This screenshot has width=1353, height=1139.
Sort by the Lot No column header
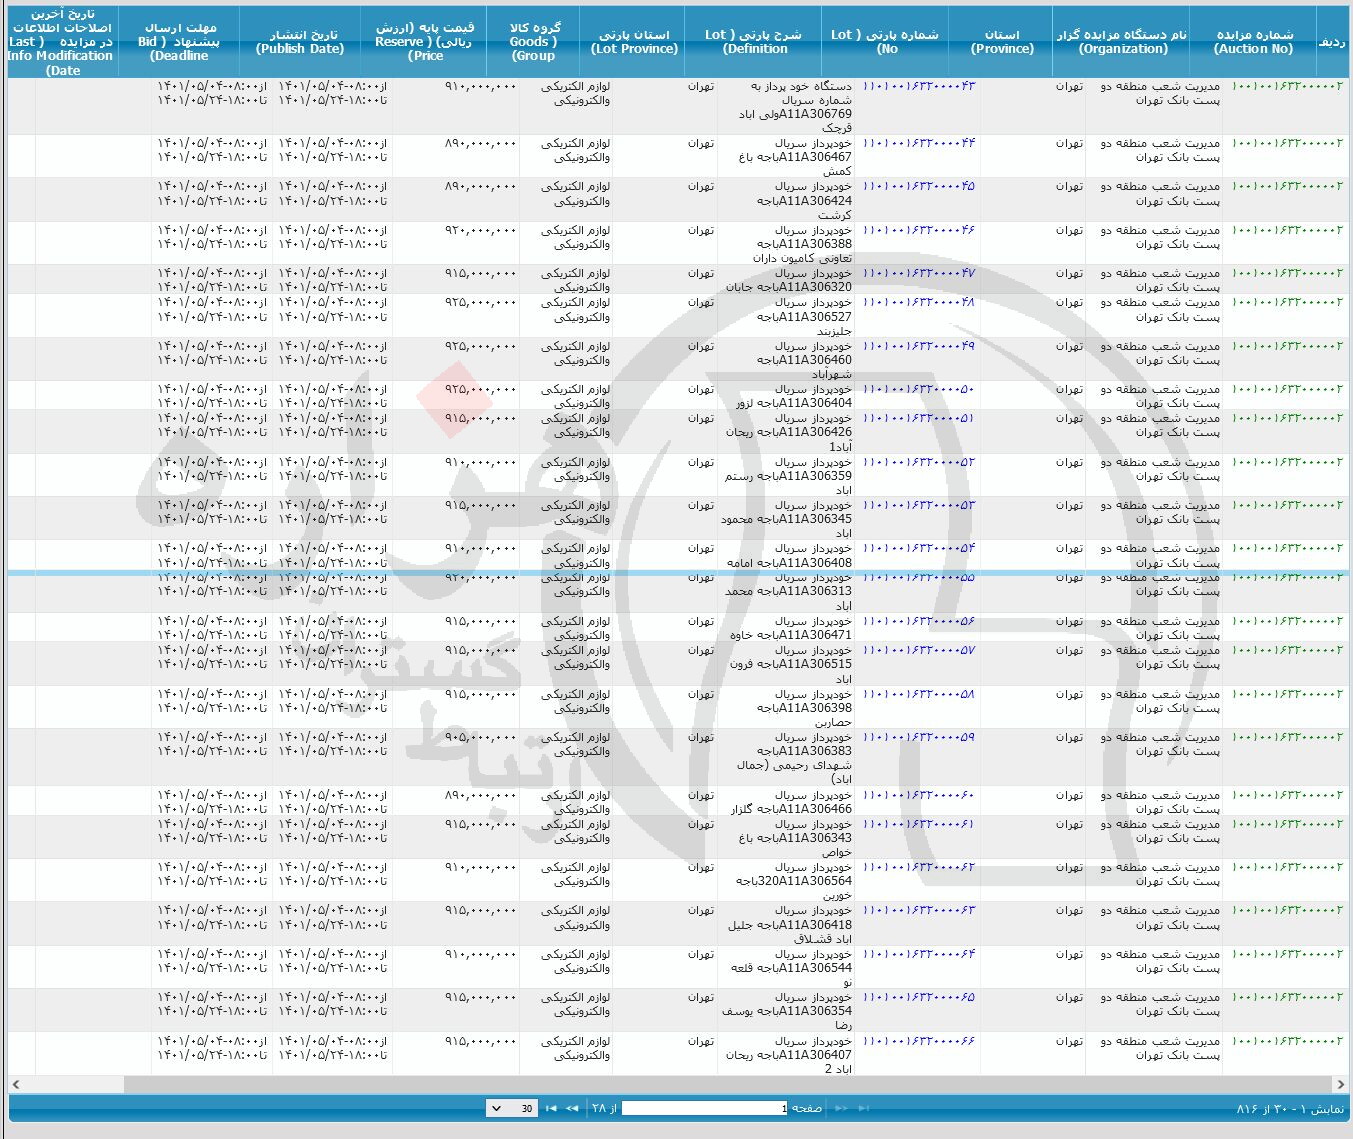pyautogui.click(x=887, y=42)
